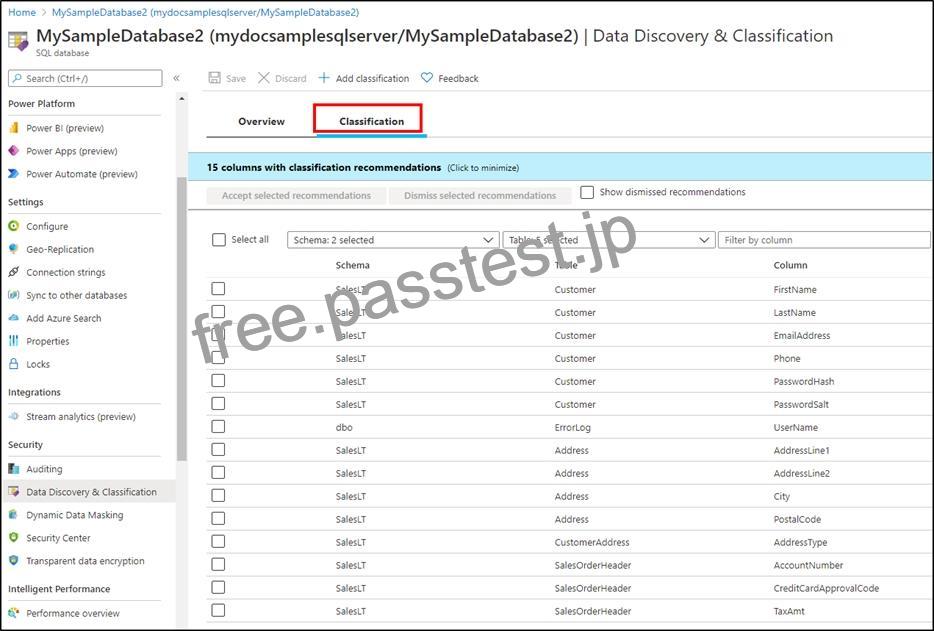Click the Power Automate (preview) icon
The image size is (934, 631).
pyautogui.click(x=14, y=173)
